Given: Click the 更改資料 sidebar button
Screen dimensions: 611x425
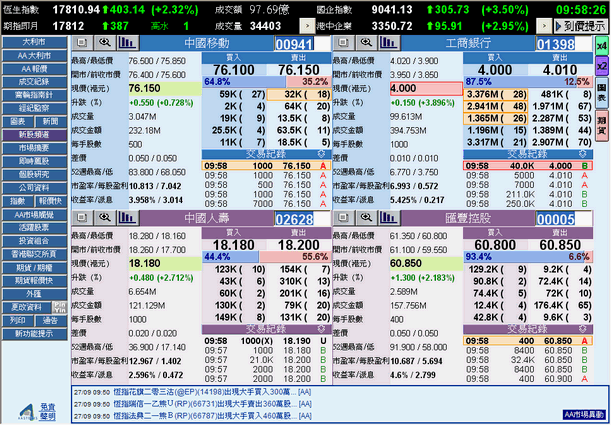Looking at the screenshot, I should pos(27,307).
